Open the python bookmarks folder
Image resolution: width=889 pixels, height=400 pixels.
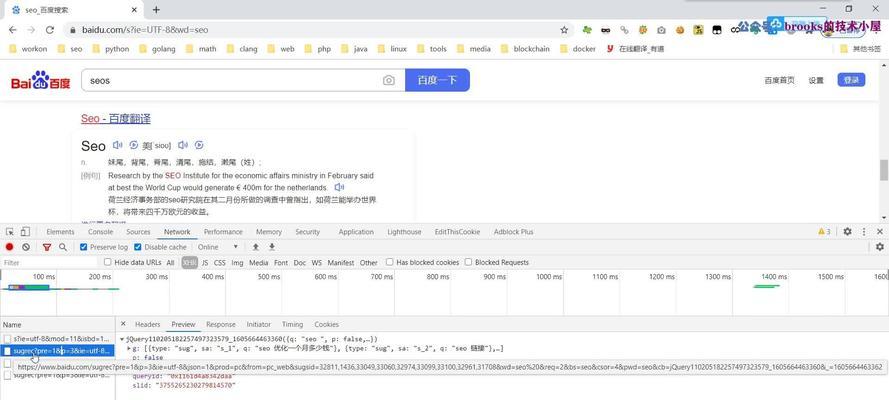point(111,49)
